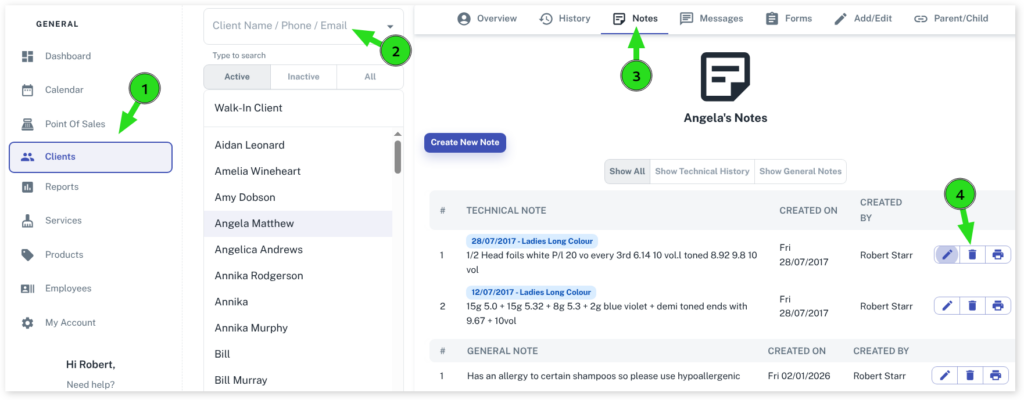This screenshot has height=400, width=1024.
Task: Switch to the History tab
Action: coord(567,19)
